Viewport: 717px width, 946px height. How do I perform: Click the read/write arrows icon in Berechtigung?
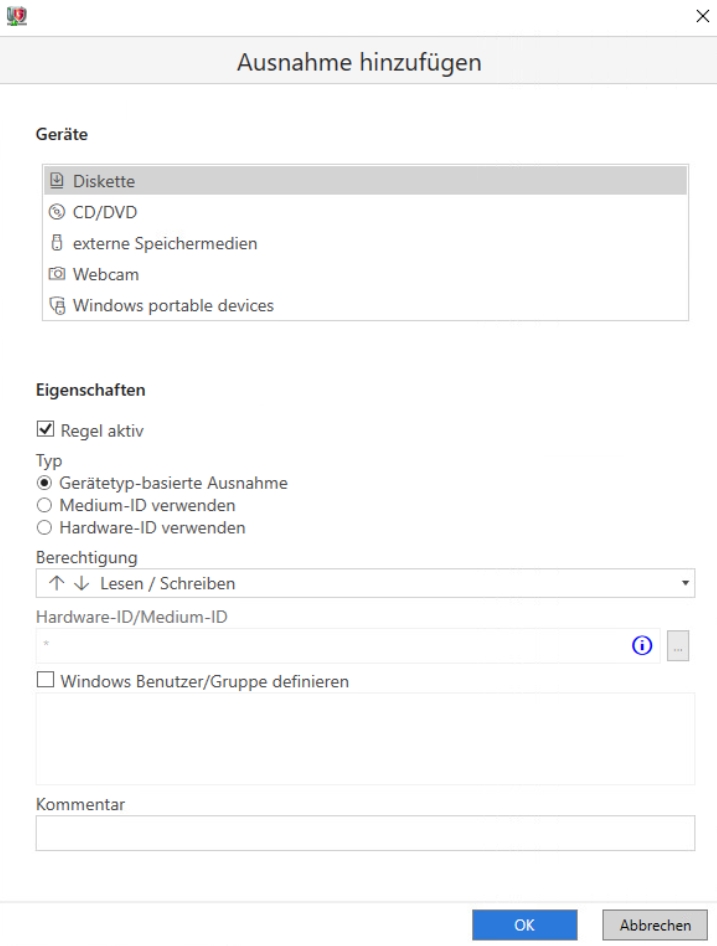pyautogui.click(x=69, y=583)
